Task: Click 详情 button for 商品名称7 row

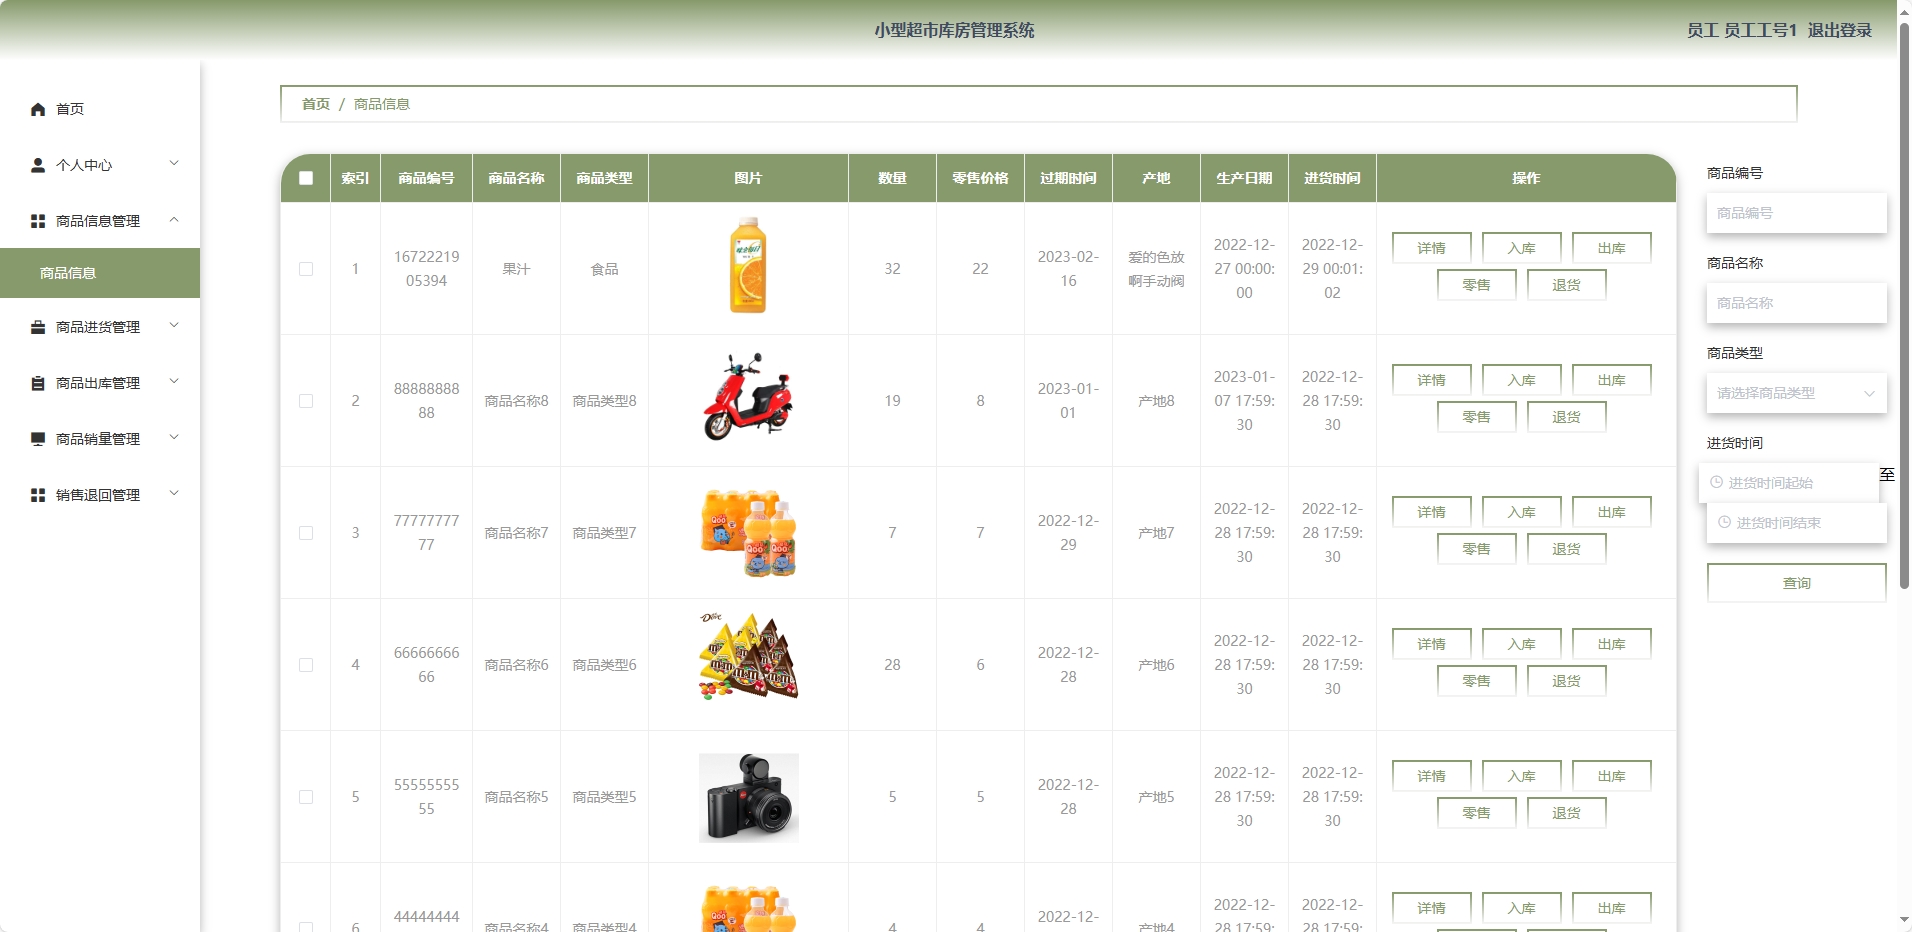Action: pyautogui.click(x=1431, y=512)
